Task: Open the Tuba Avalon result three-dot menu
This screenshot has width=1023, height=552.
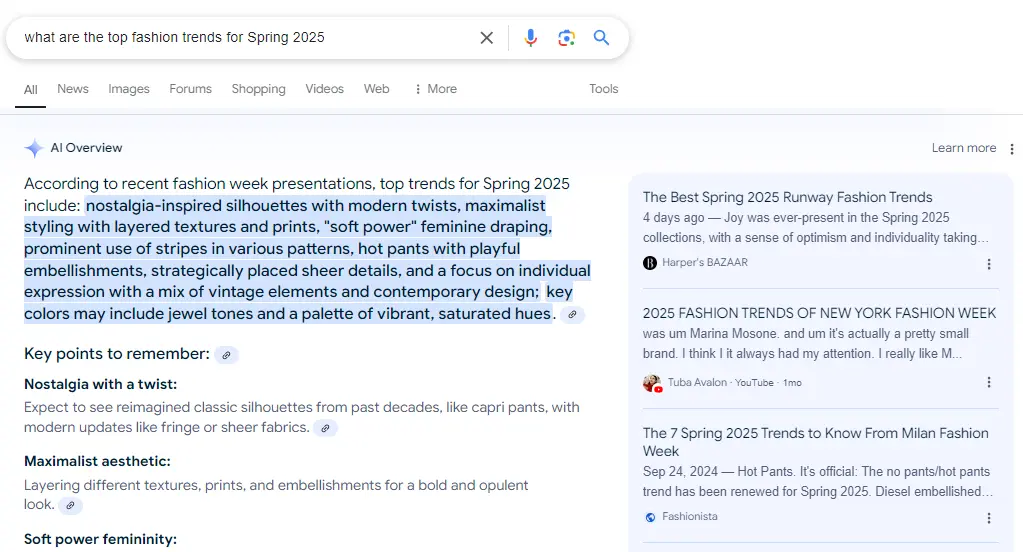Action: click(989, 383)
